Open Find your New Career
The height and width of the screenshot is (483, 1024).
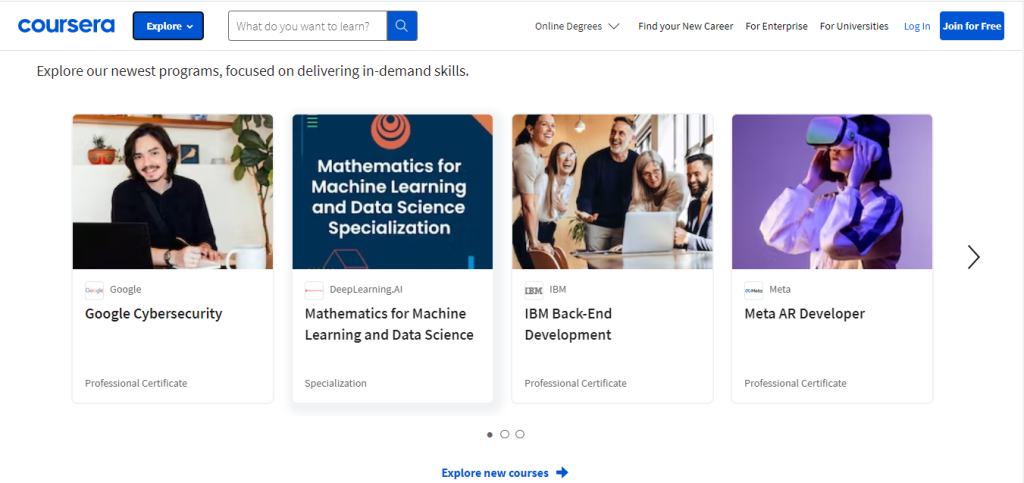point(685,26)
